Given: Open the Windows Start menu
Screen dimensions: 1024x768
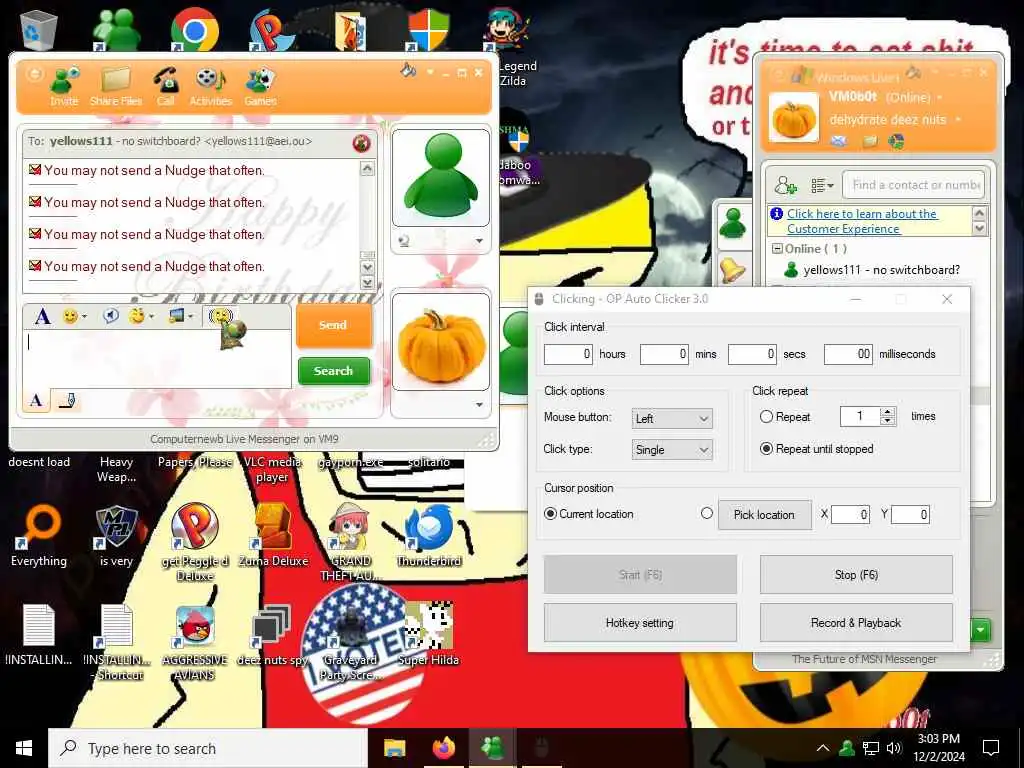Looking at the screenshot, I should 24,748.
